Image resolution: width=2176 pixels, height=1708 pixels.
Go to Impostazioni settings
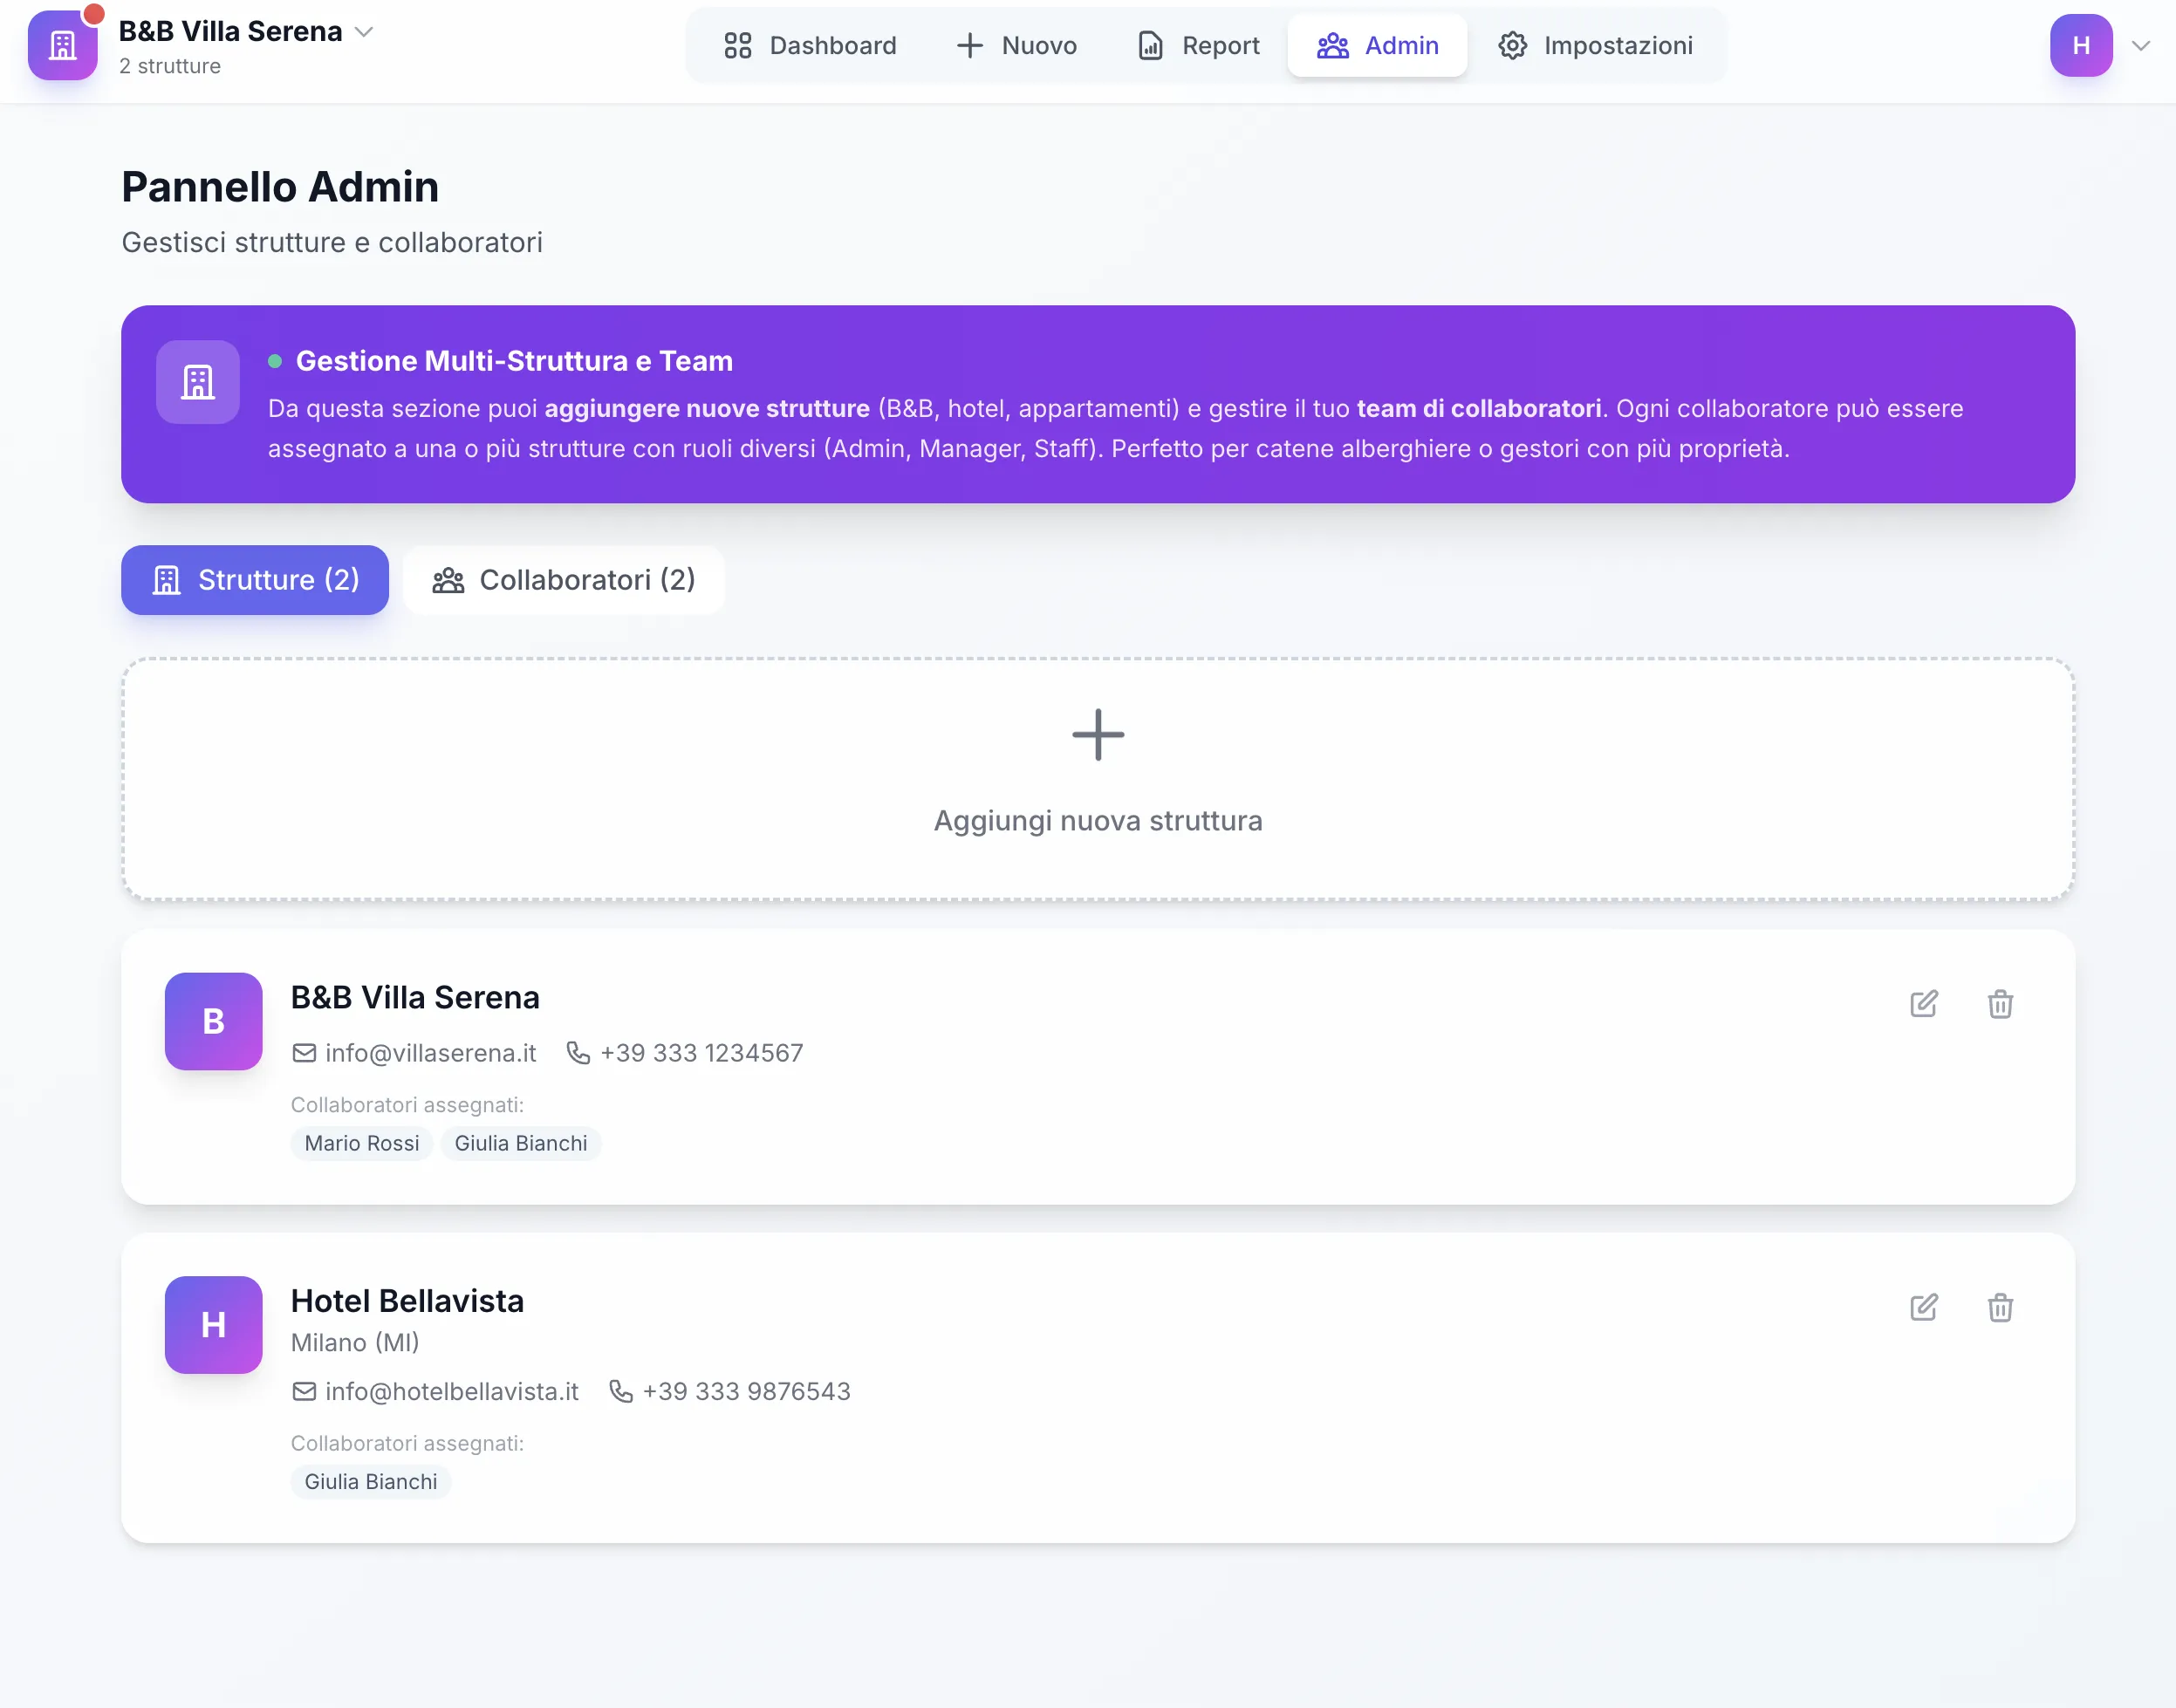click(1595, 45)
